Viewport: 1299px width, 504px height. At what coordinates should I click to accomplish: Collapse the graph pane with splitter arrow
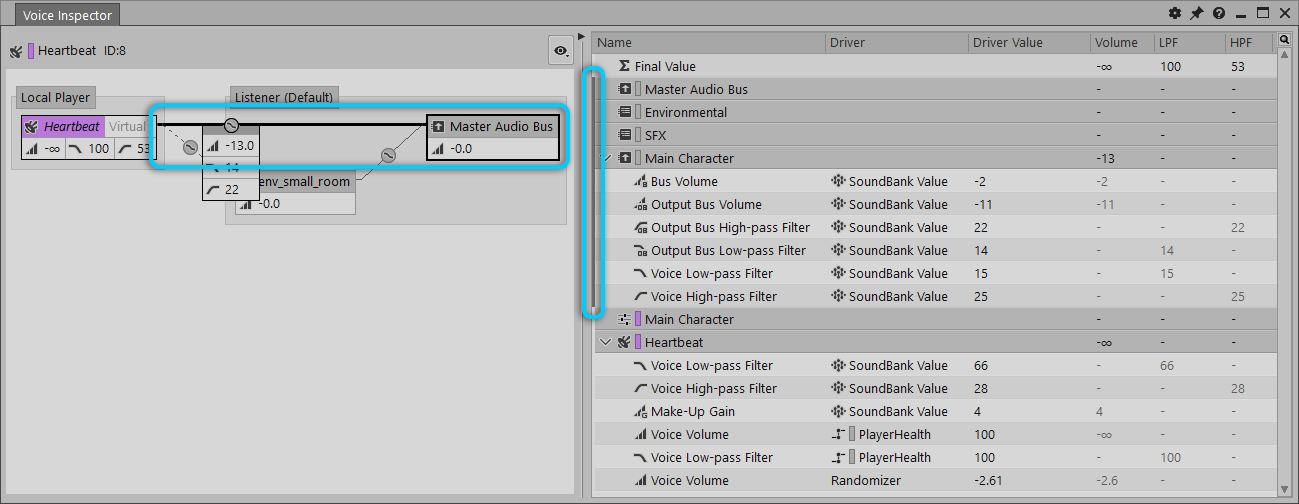pyautogui.click(x=582, y=37)
